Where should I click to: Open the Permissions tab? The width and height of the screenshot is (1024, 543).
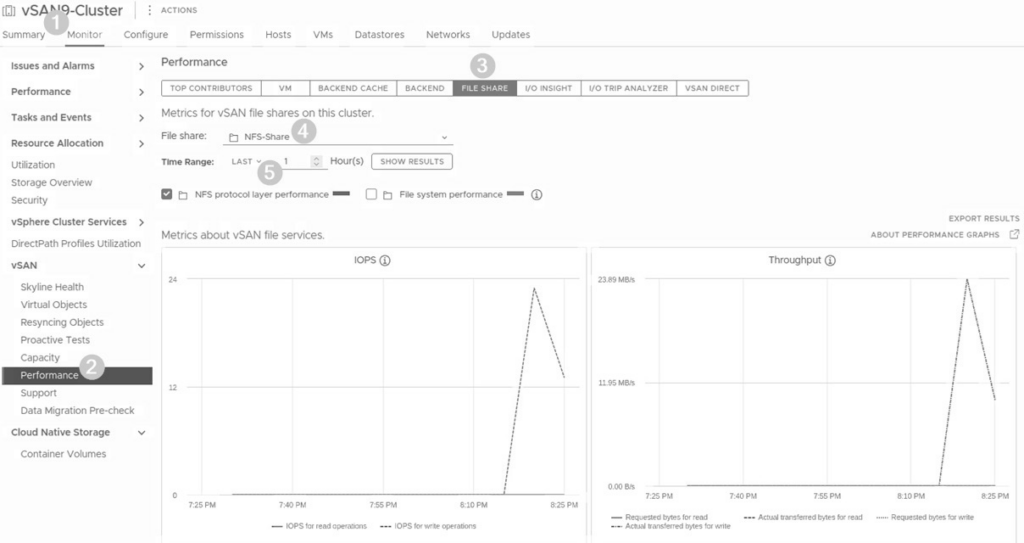(217, 35)
